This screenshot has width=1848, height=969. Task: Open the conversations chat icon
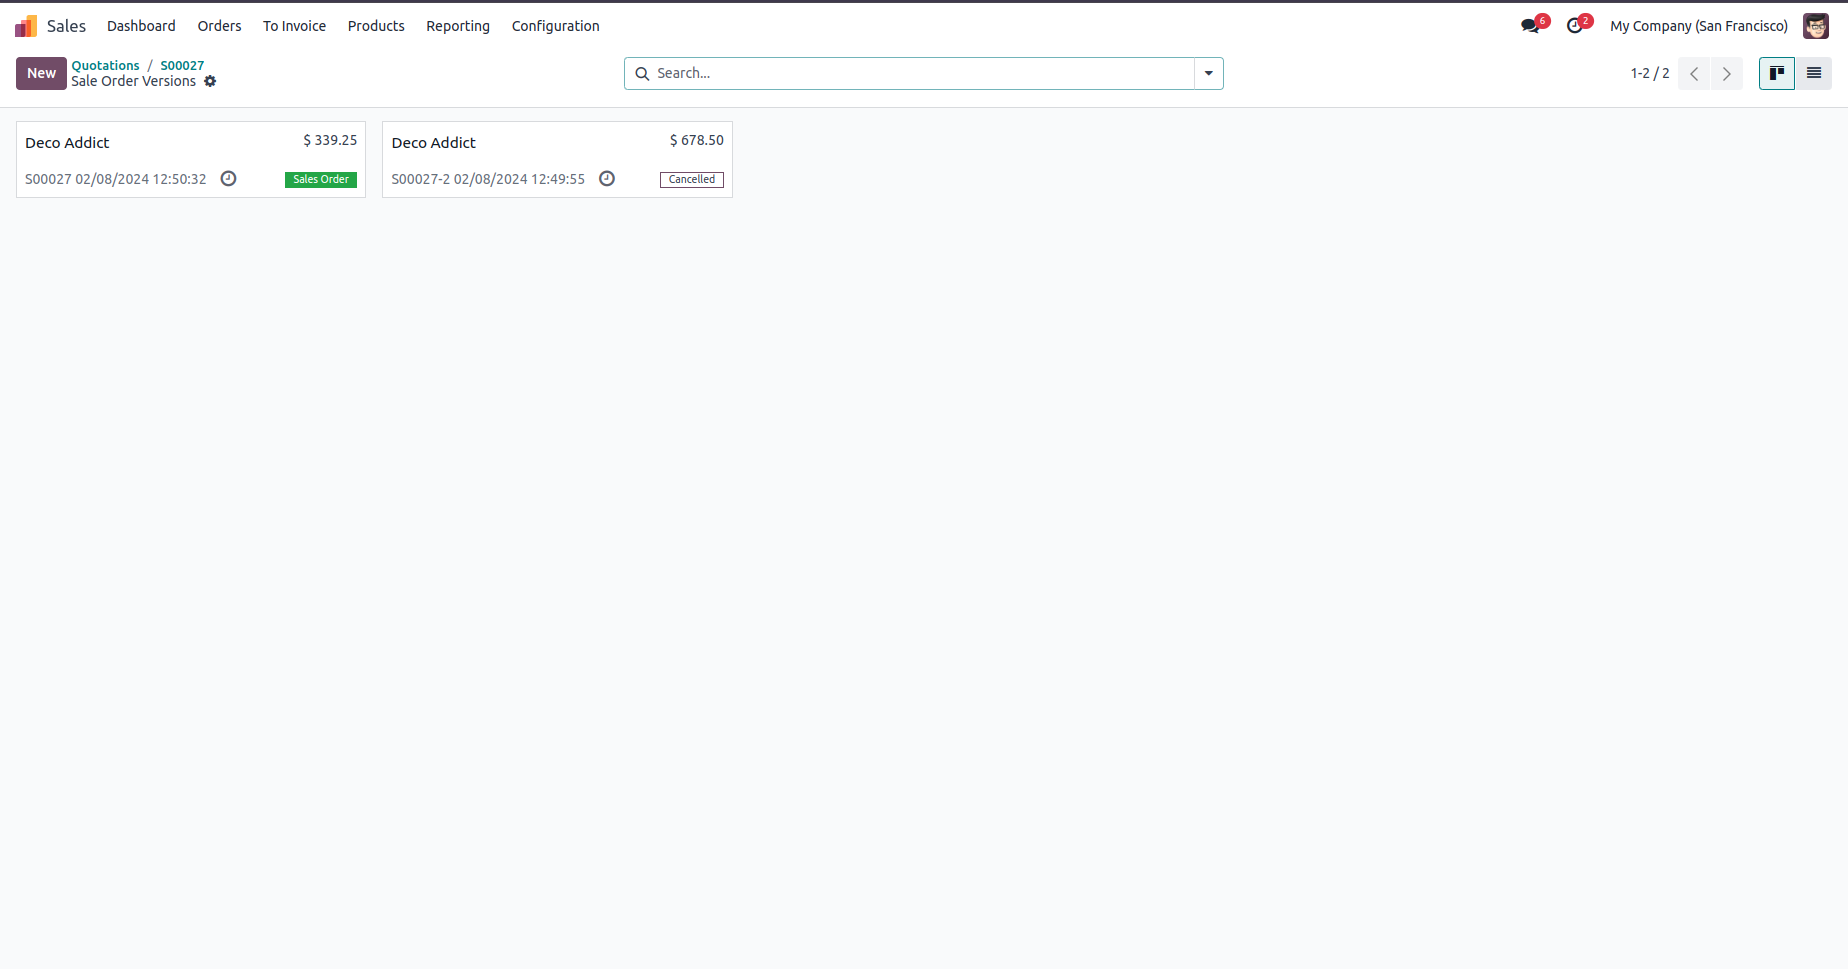tap(1531, 26)
